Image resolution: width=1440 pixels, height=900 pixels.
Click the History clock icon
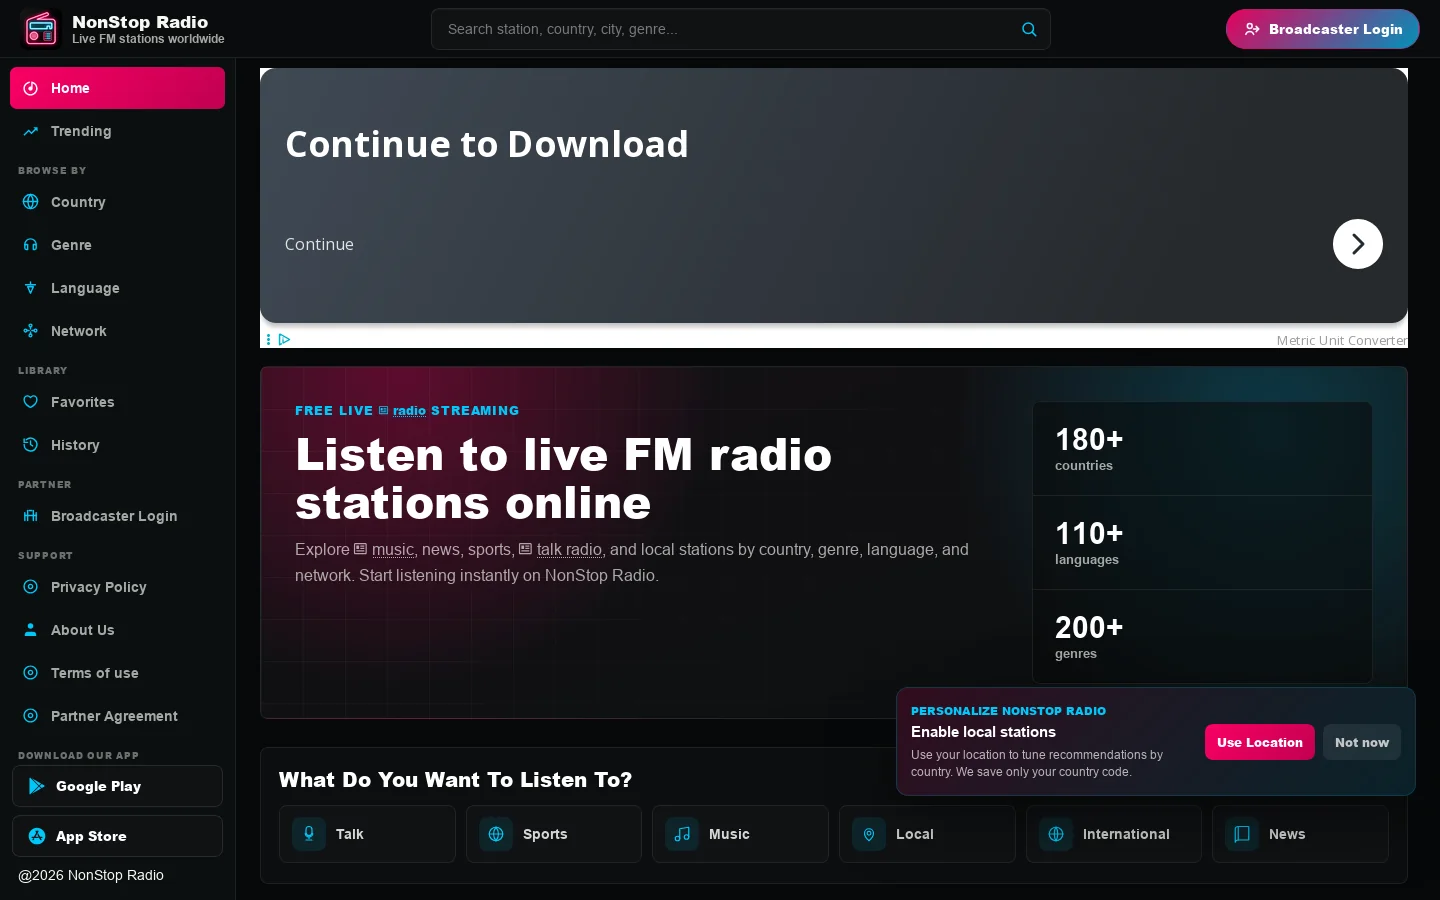coord(31,445)
